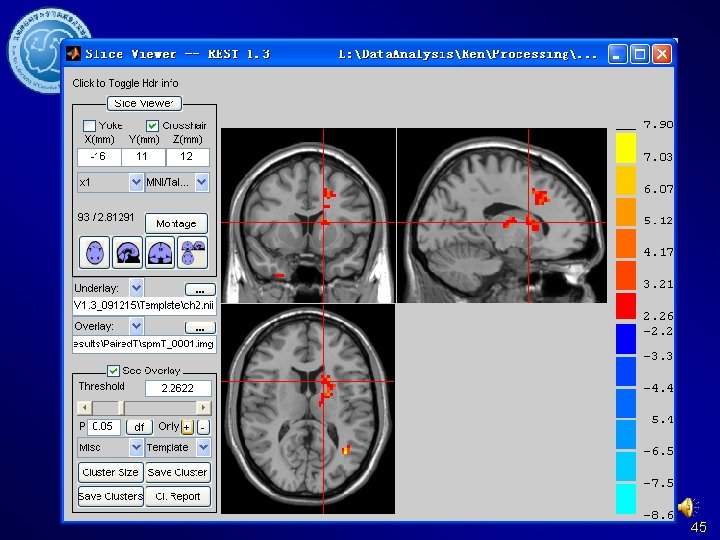Browse for Underlay file with ... button
This screenshot has height=540, width=720.
200,290
